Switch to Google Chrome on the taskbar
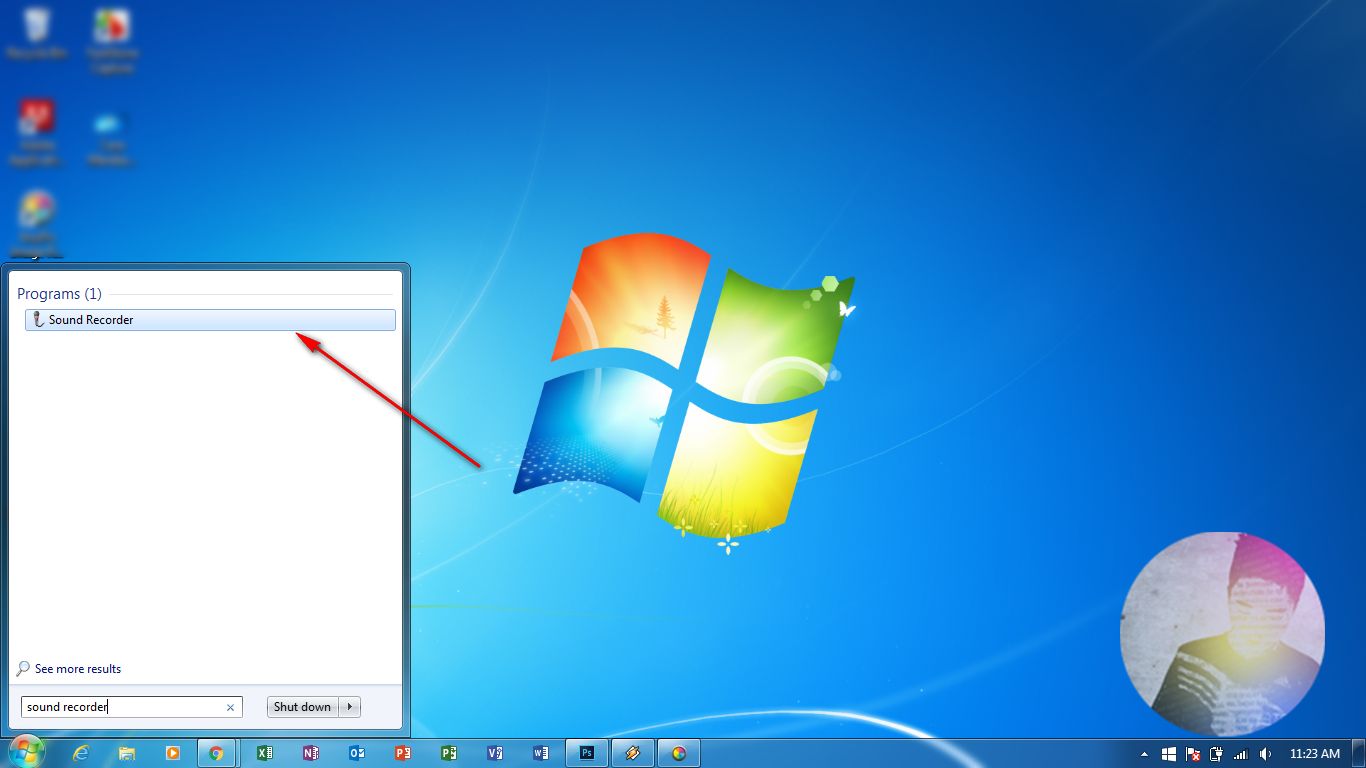The image size is (1366, 768). (x=216, y=753)
